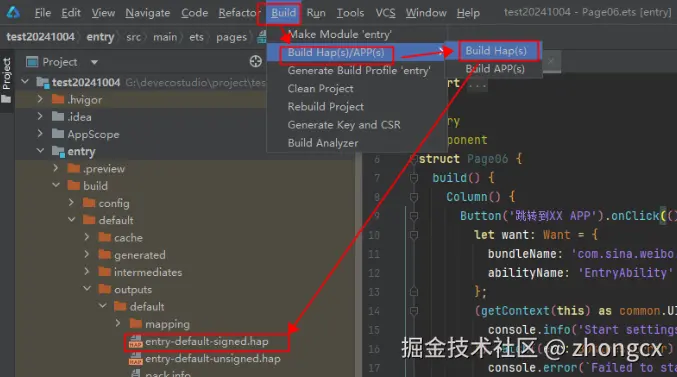Click the DevEco Studio logo icon
This screenshot has width=677, height=377.
(13, 13)
